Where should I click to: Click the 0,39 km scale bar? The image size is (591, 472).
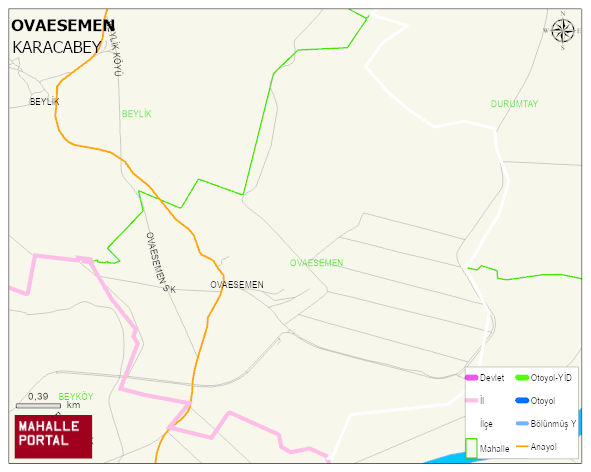click(x=38, y=406)
